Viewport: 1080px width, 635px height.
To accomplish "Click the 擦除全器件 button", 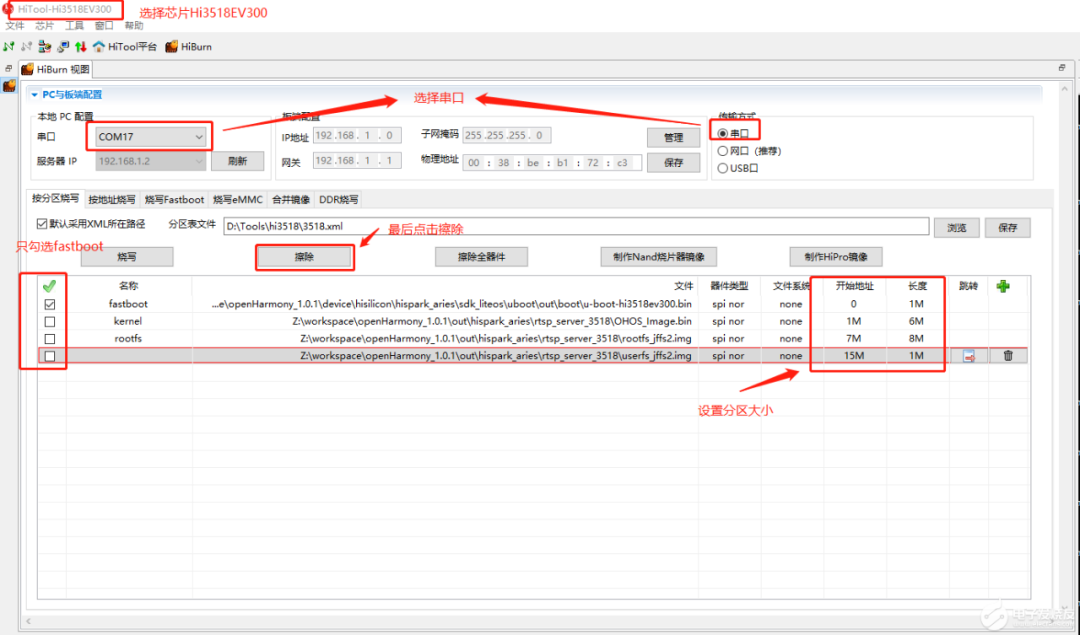I will [480, 256].
